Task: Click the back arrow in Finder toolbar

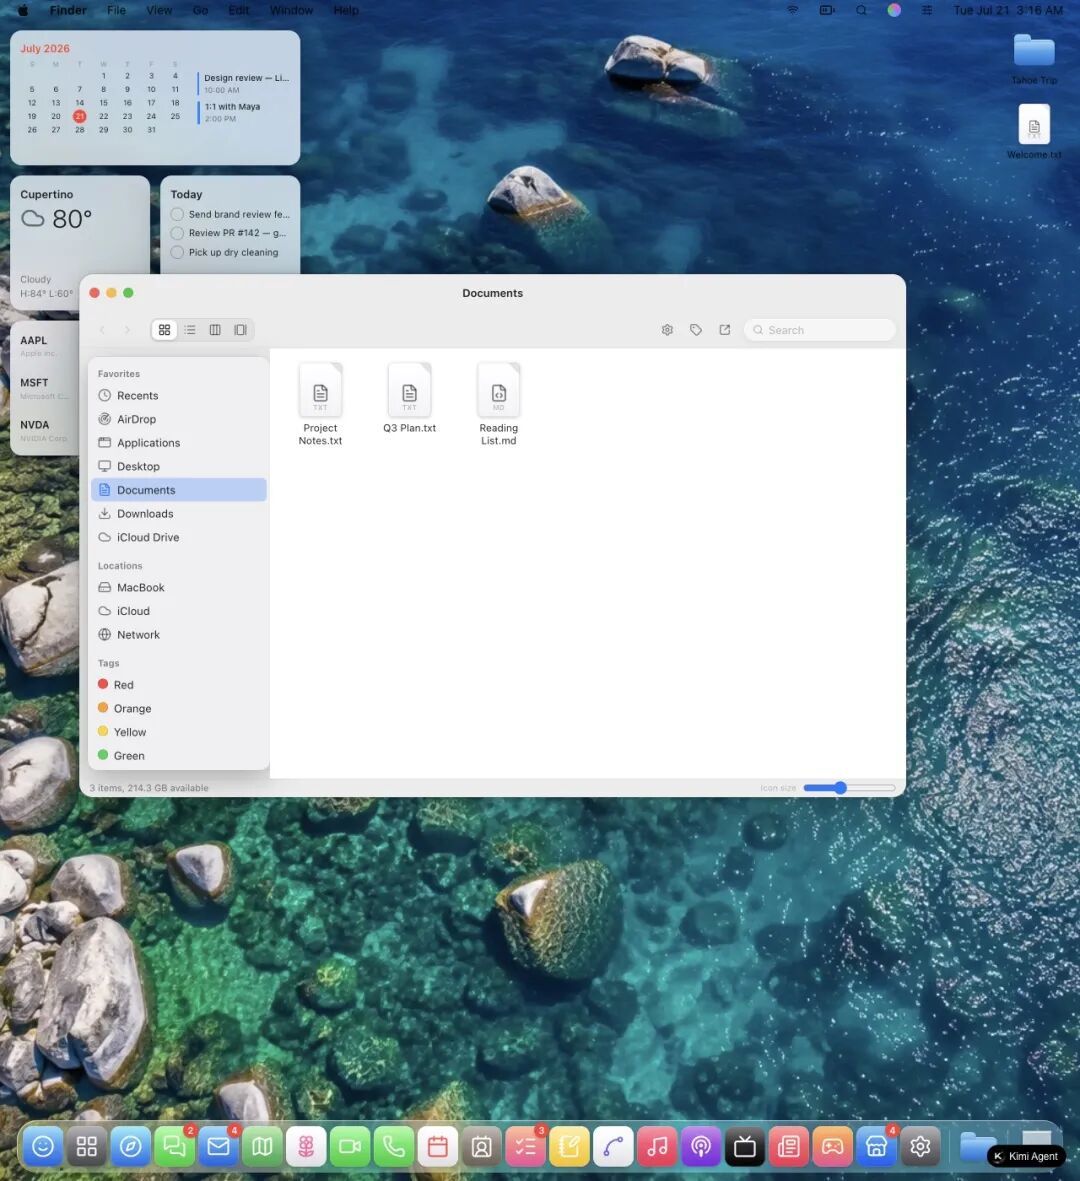Action: coord(102,330)
